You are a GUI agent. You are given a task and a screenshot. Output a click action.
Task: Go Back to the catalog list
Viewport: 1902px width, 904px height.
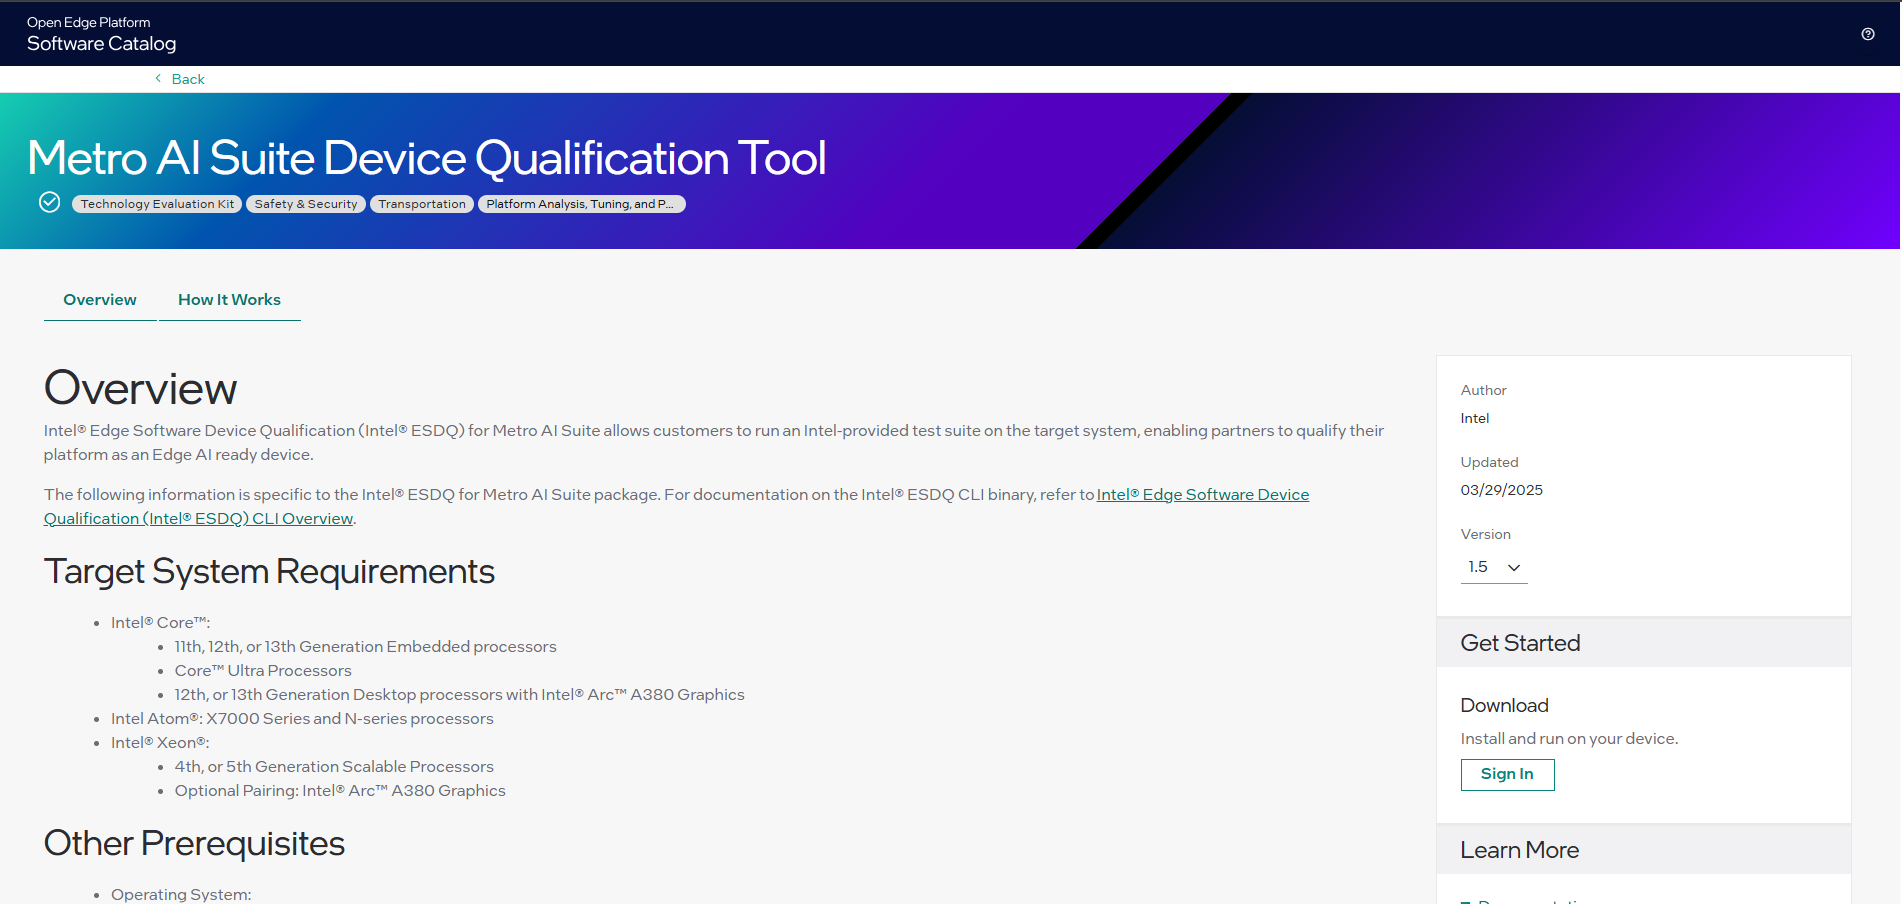[x=187, y=79]
